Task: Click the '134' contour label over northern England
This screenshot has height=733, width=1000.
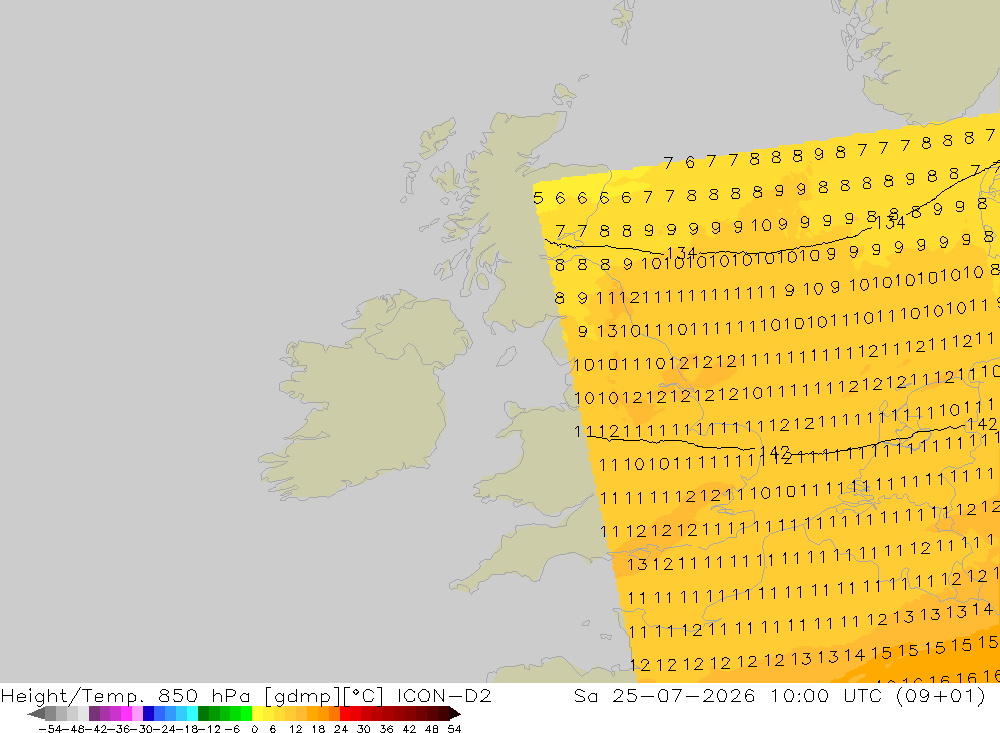Action: 681,253
